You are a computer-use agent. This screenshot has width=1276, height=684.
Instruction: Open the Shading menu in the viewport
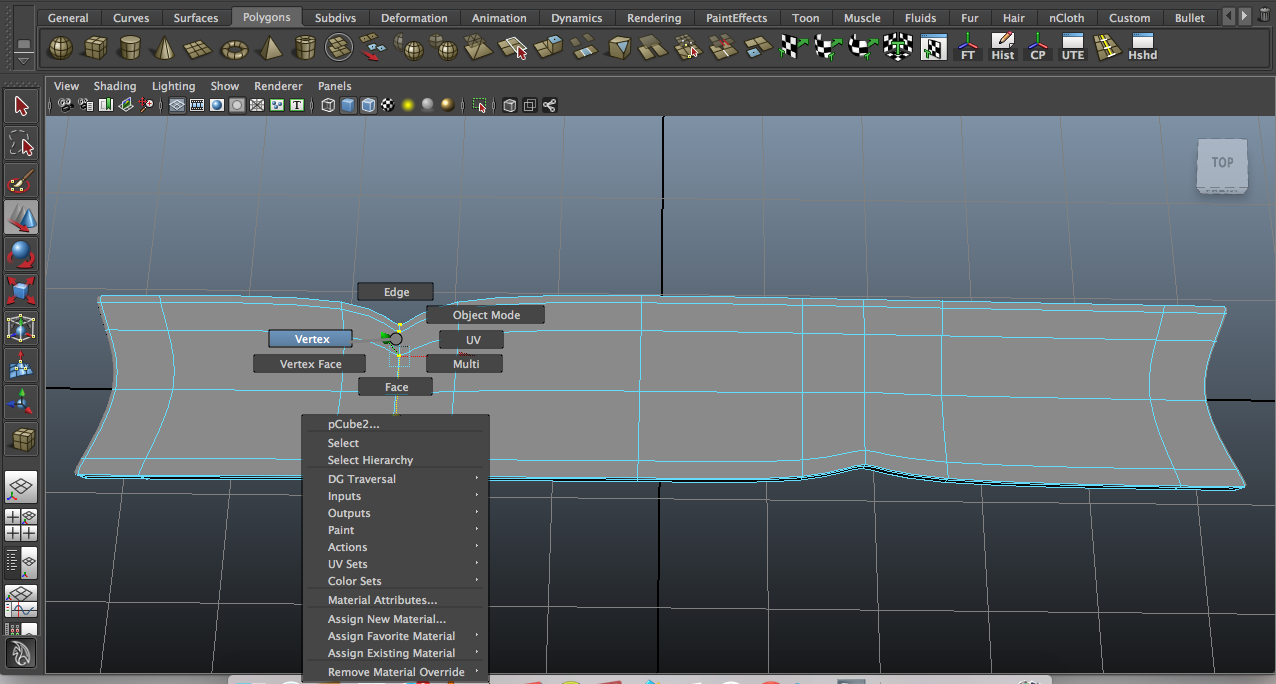114,86
